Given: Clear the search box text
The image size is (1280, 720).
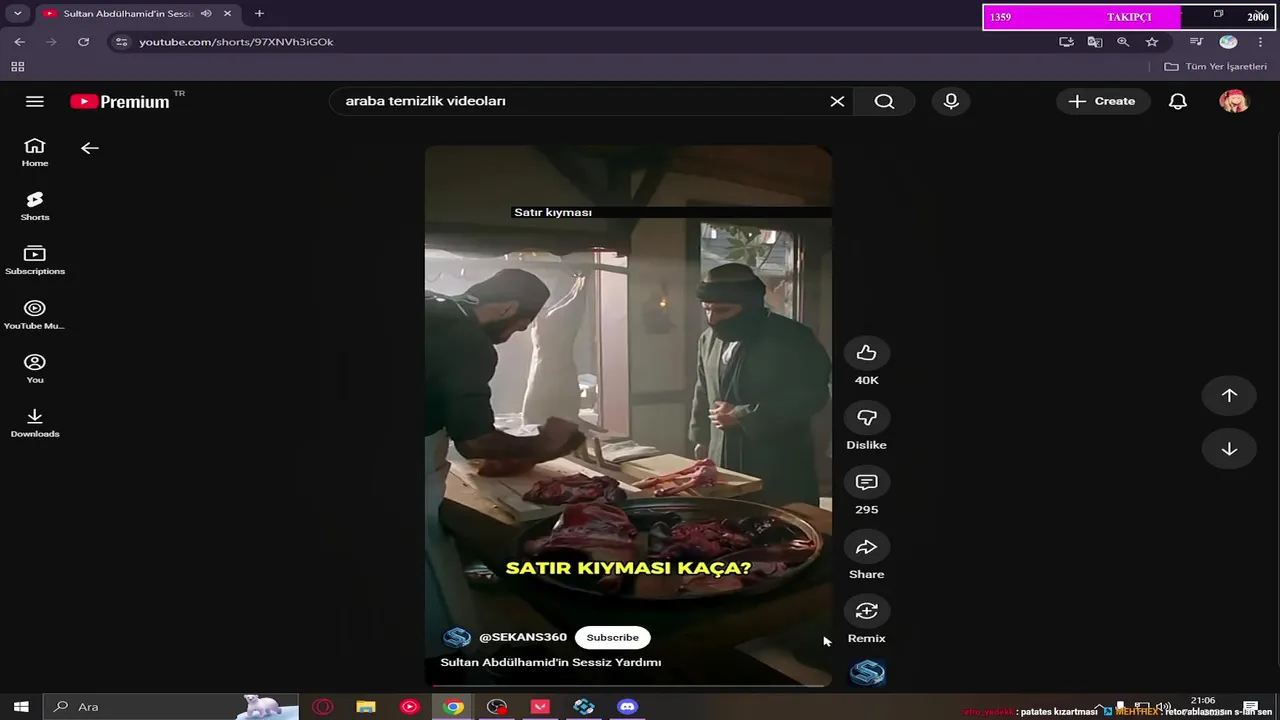Looking at the screenshot, I should coord(837,101).
